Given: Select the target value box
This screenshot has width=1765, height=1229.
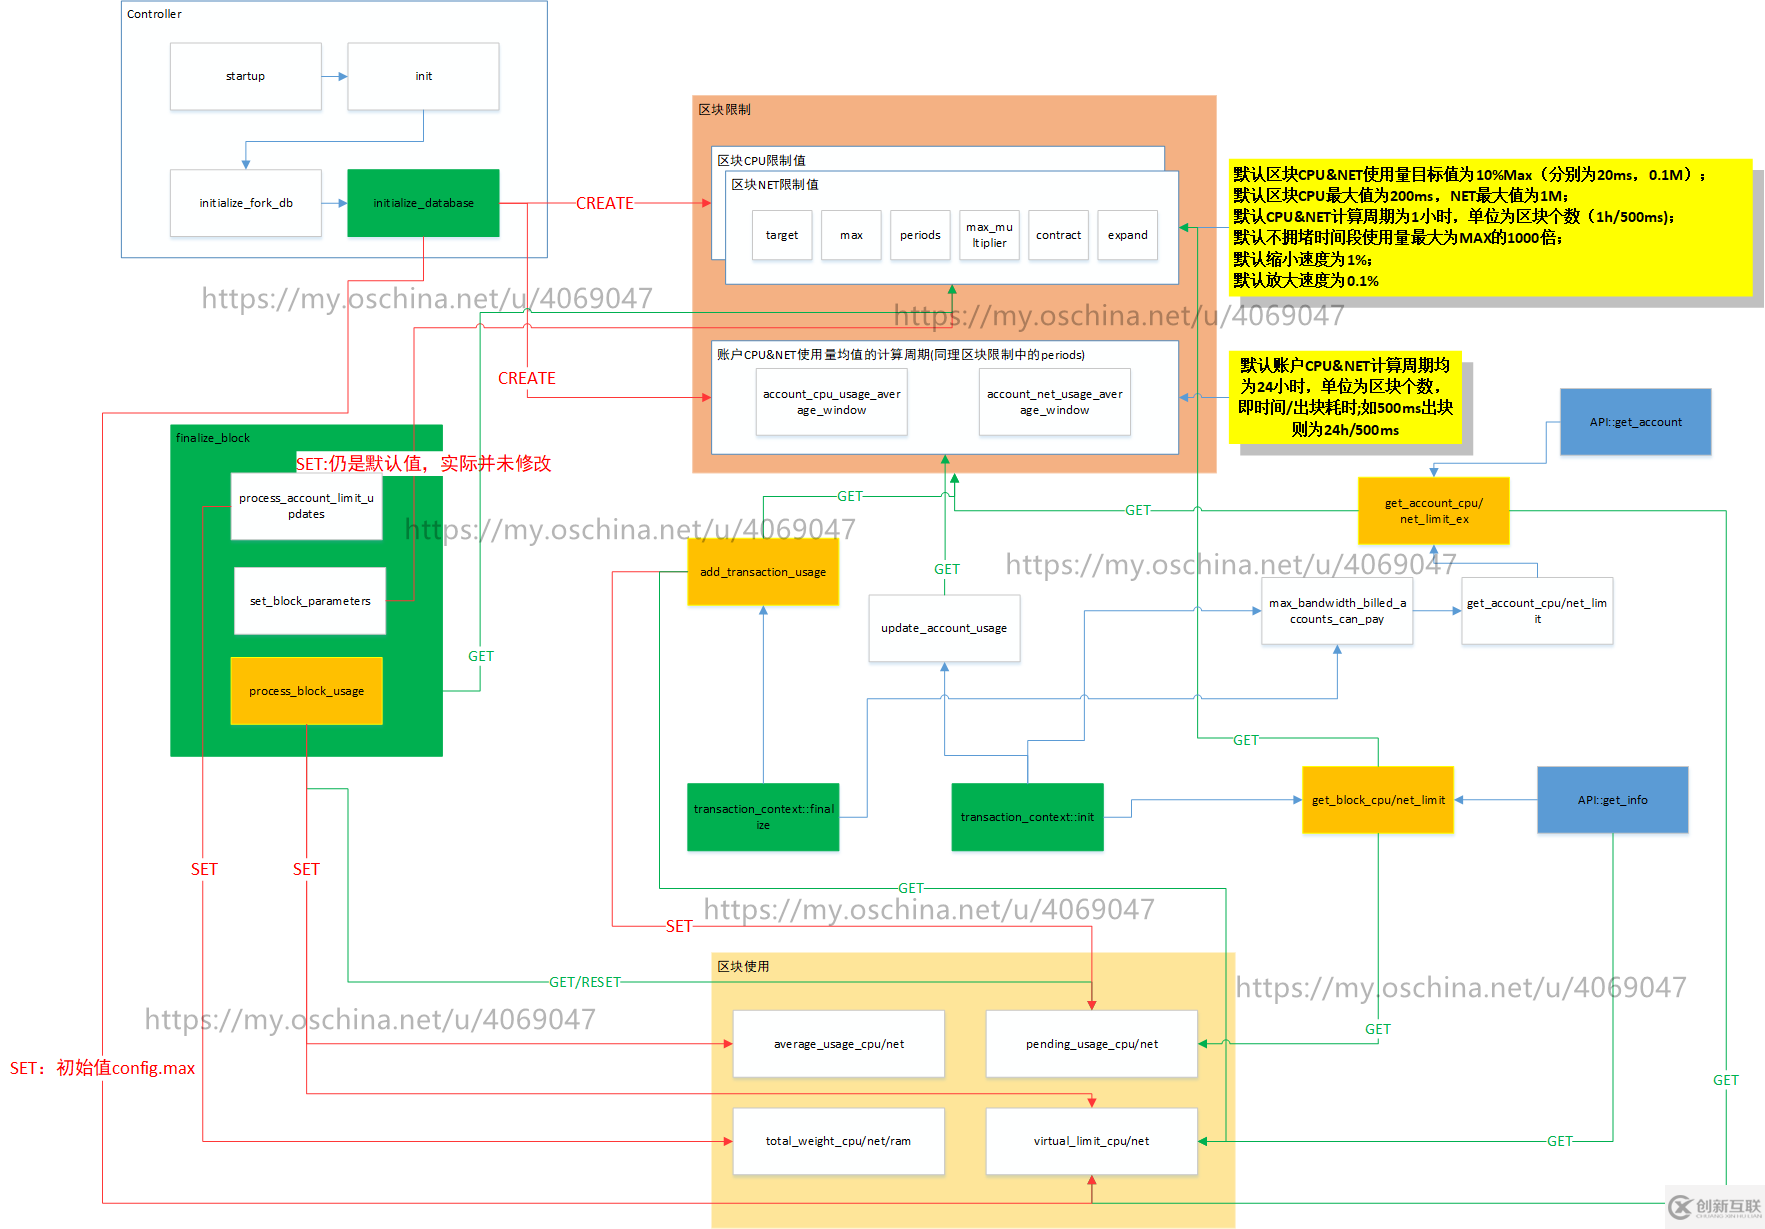Looking at the screenshot, I should (781, 235).
